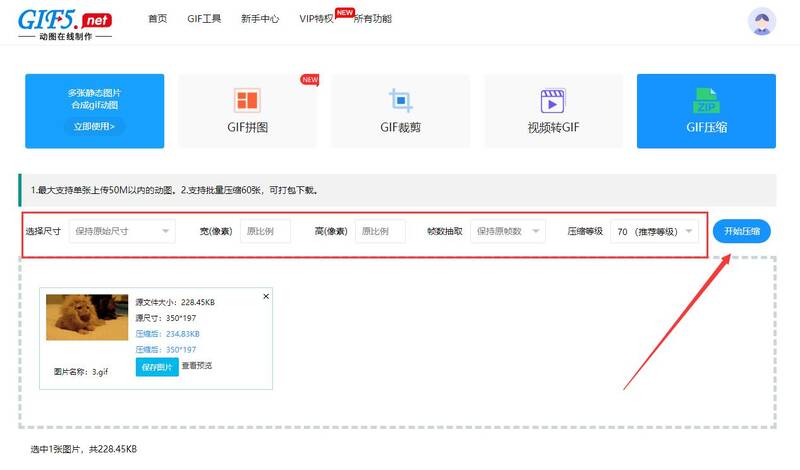Screen dimensions: 800x470
Task: Click the 查看预览 link
Action: 196,366
